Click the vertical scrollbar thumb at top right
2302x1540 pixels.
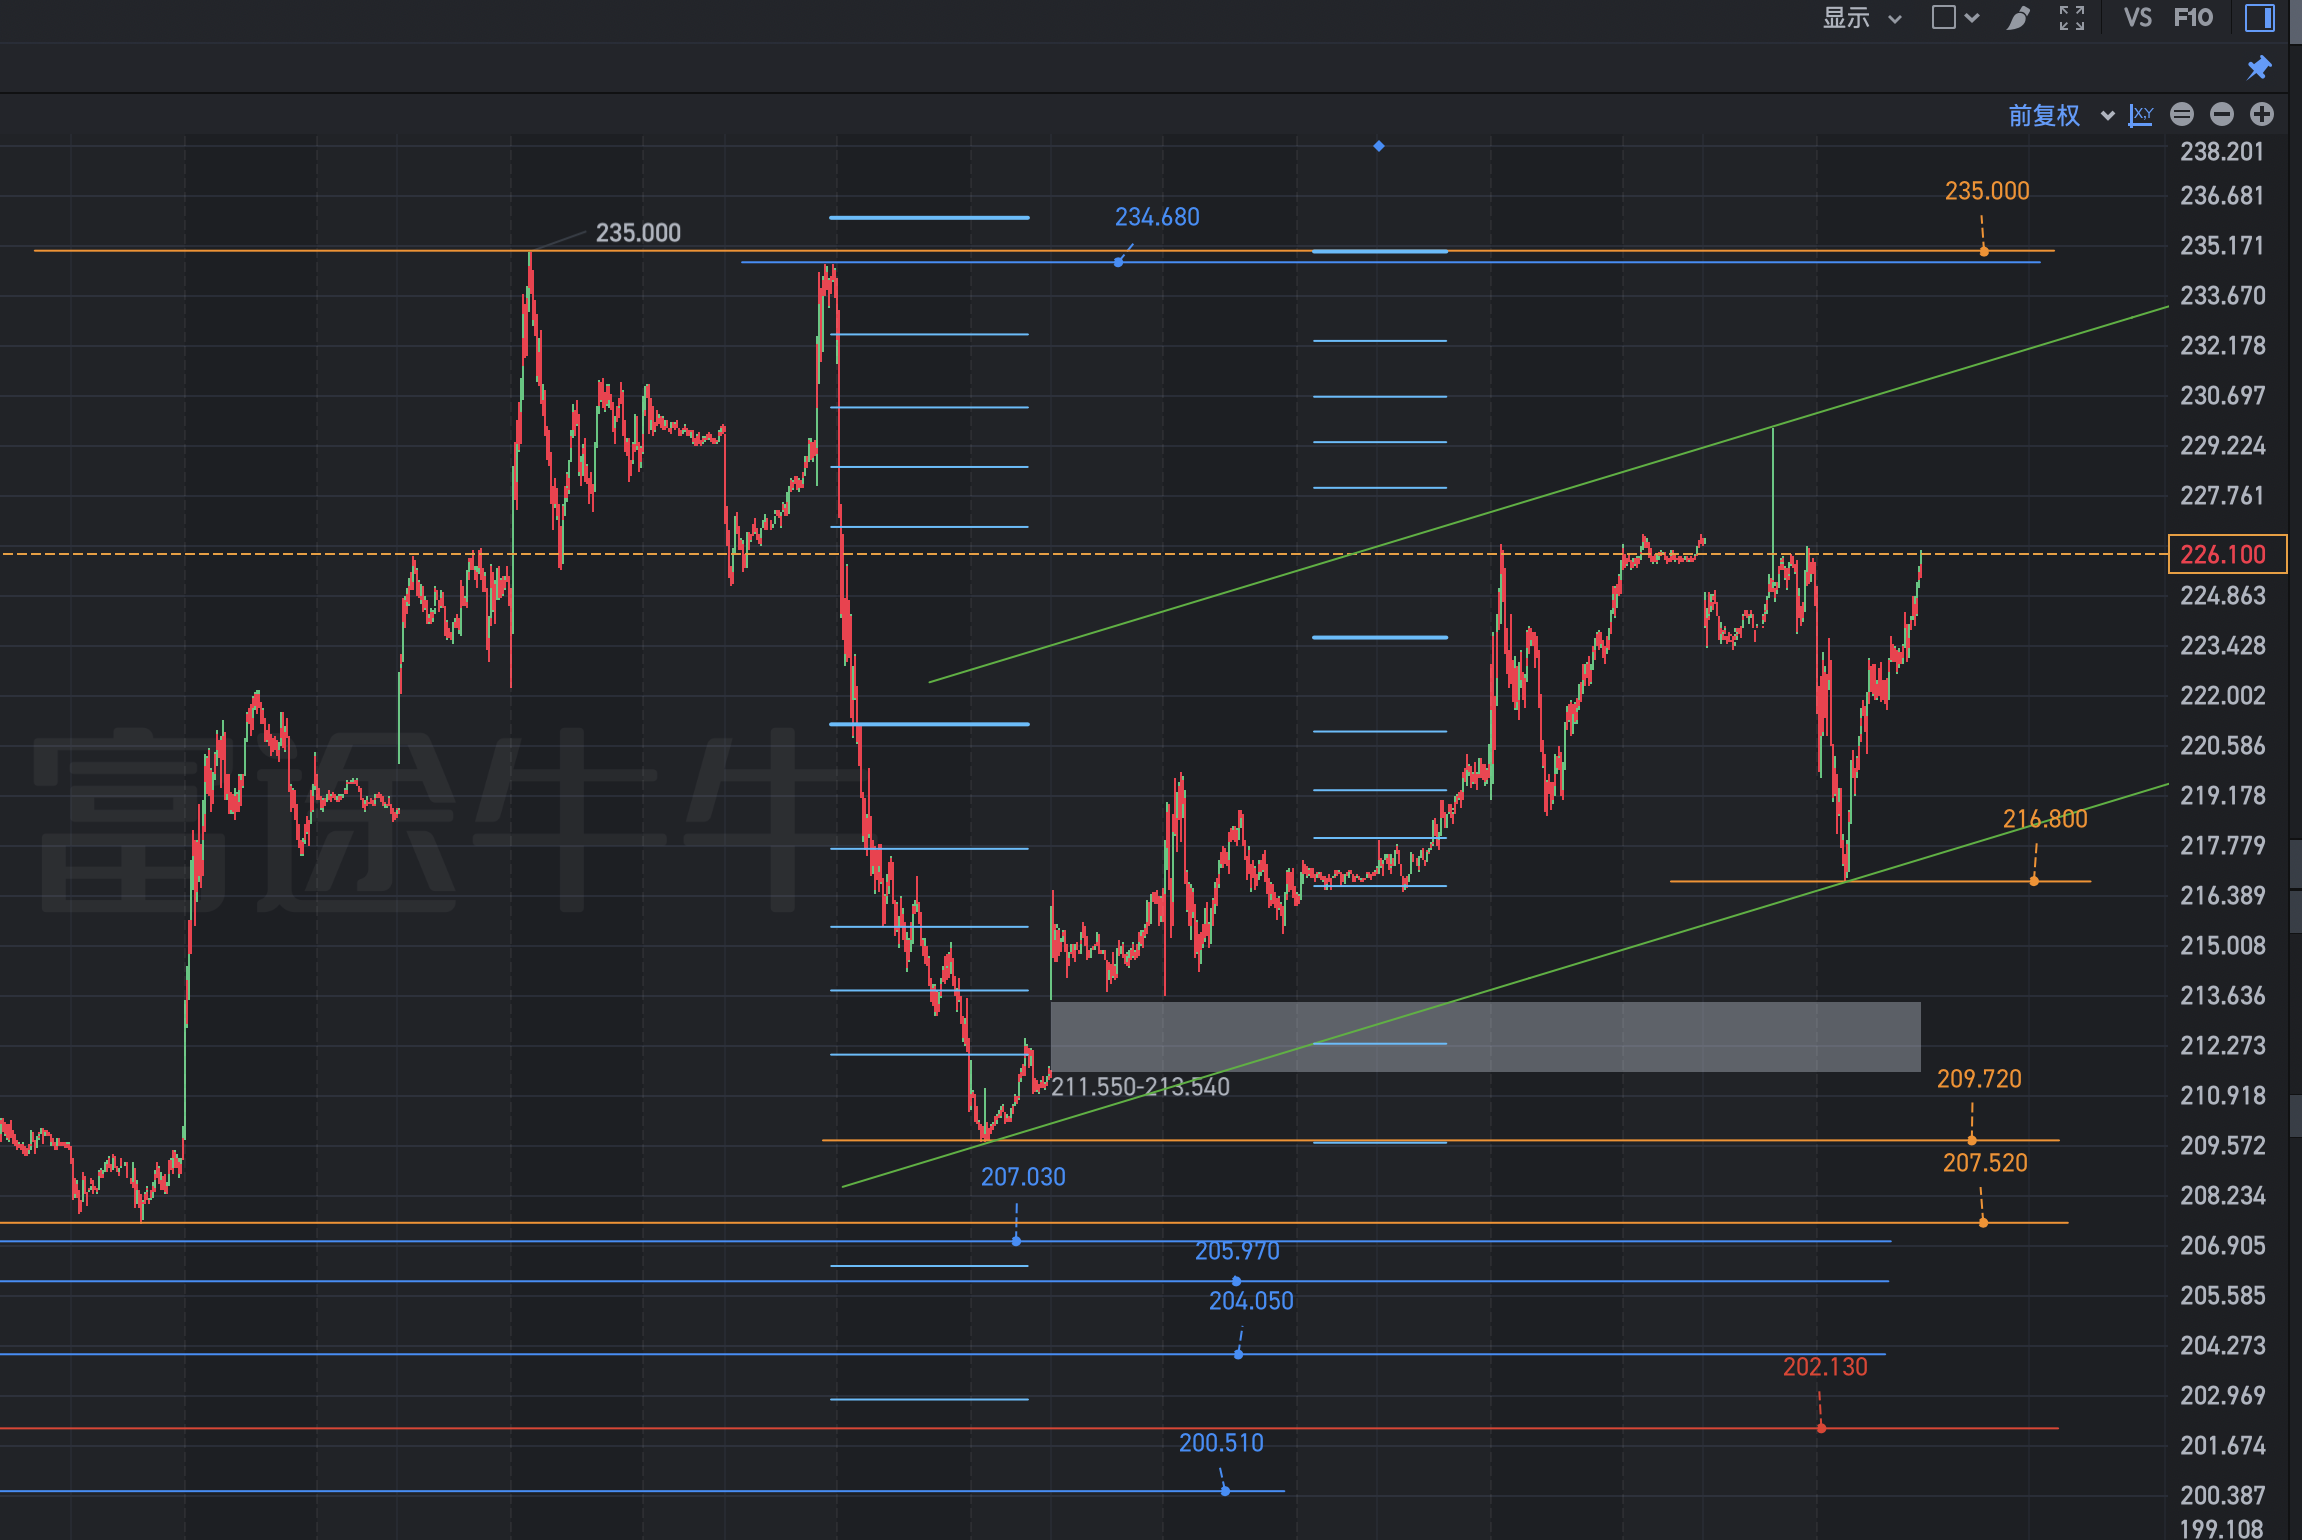point(2295,21)
